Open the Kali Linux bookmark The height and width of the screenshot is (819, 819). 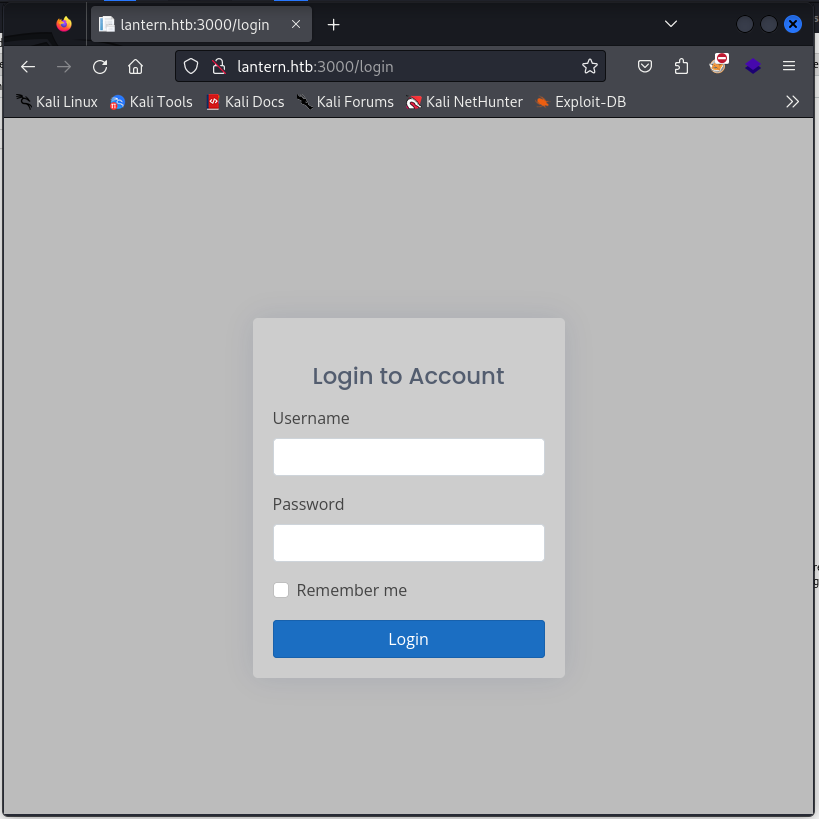(x=56, y=101)
